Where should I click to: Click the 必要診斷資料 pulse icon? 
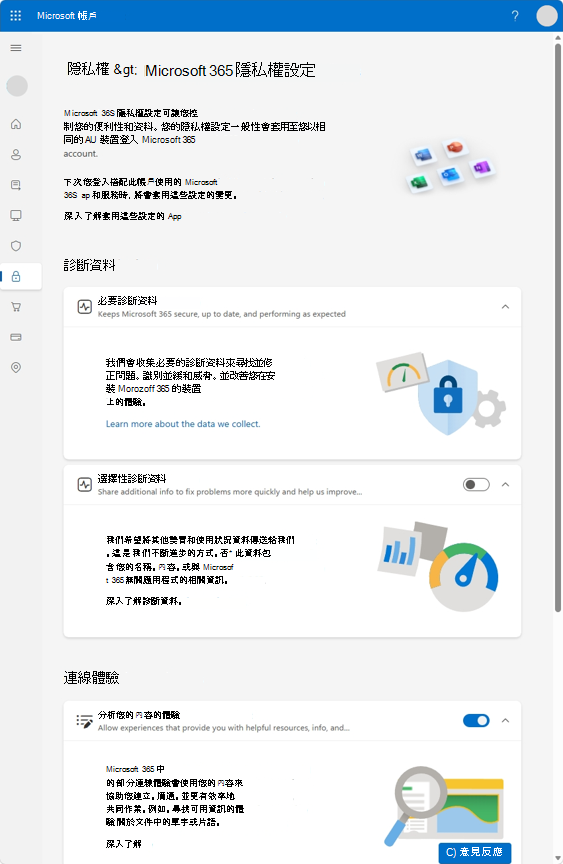[x=84, y=307]
